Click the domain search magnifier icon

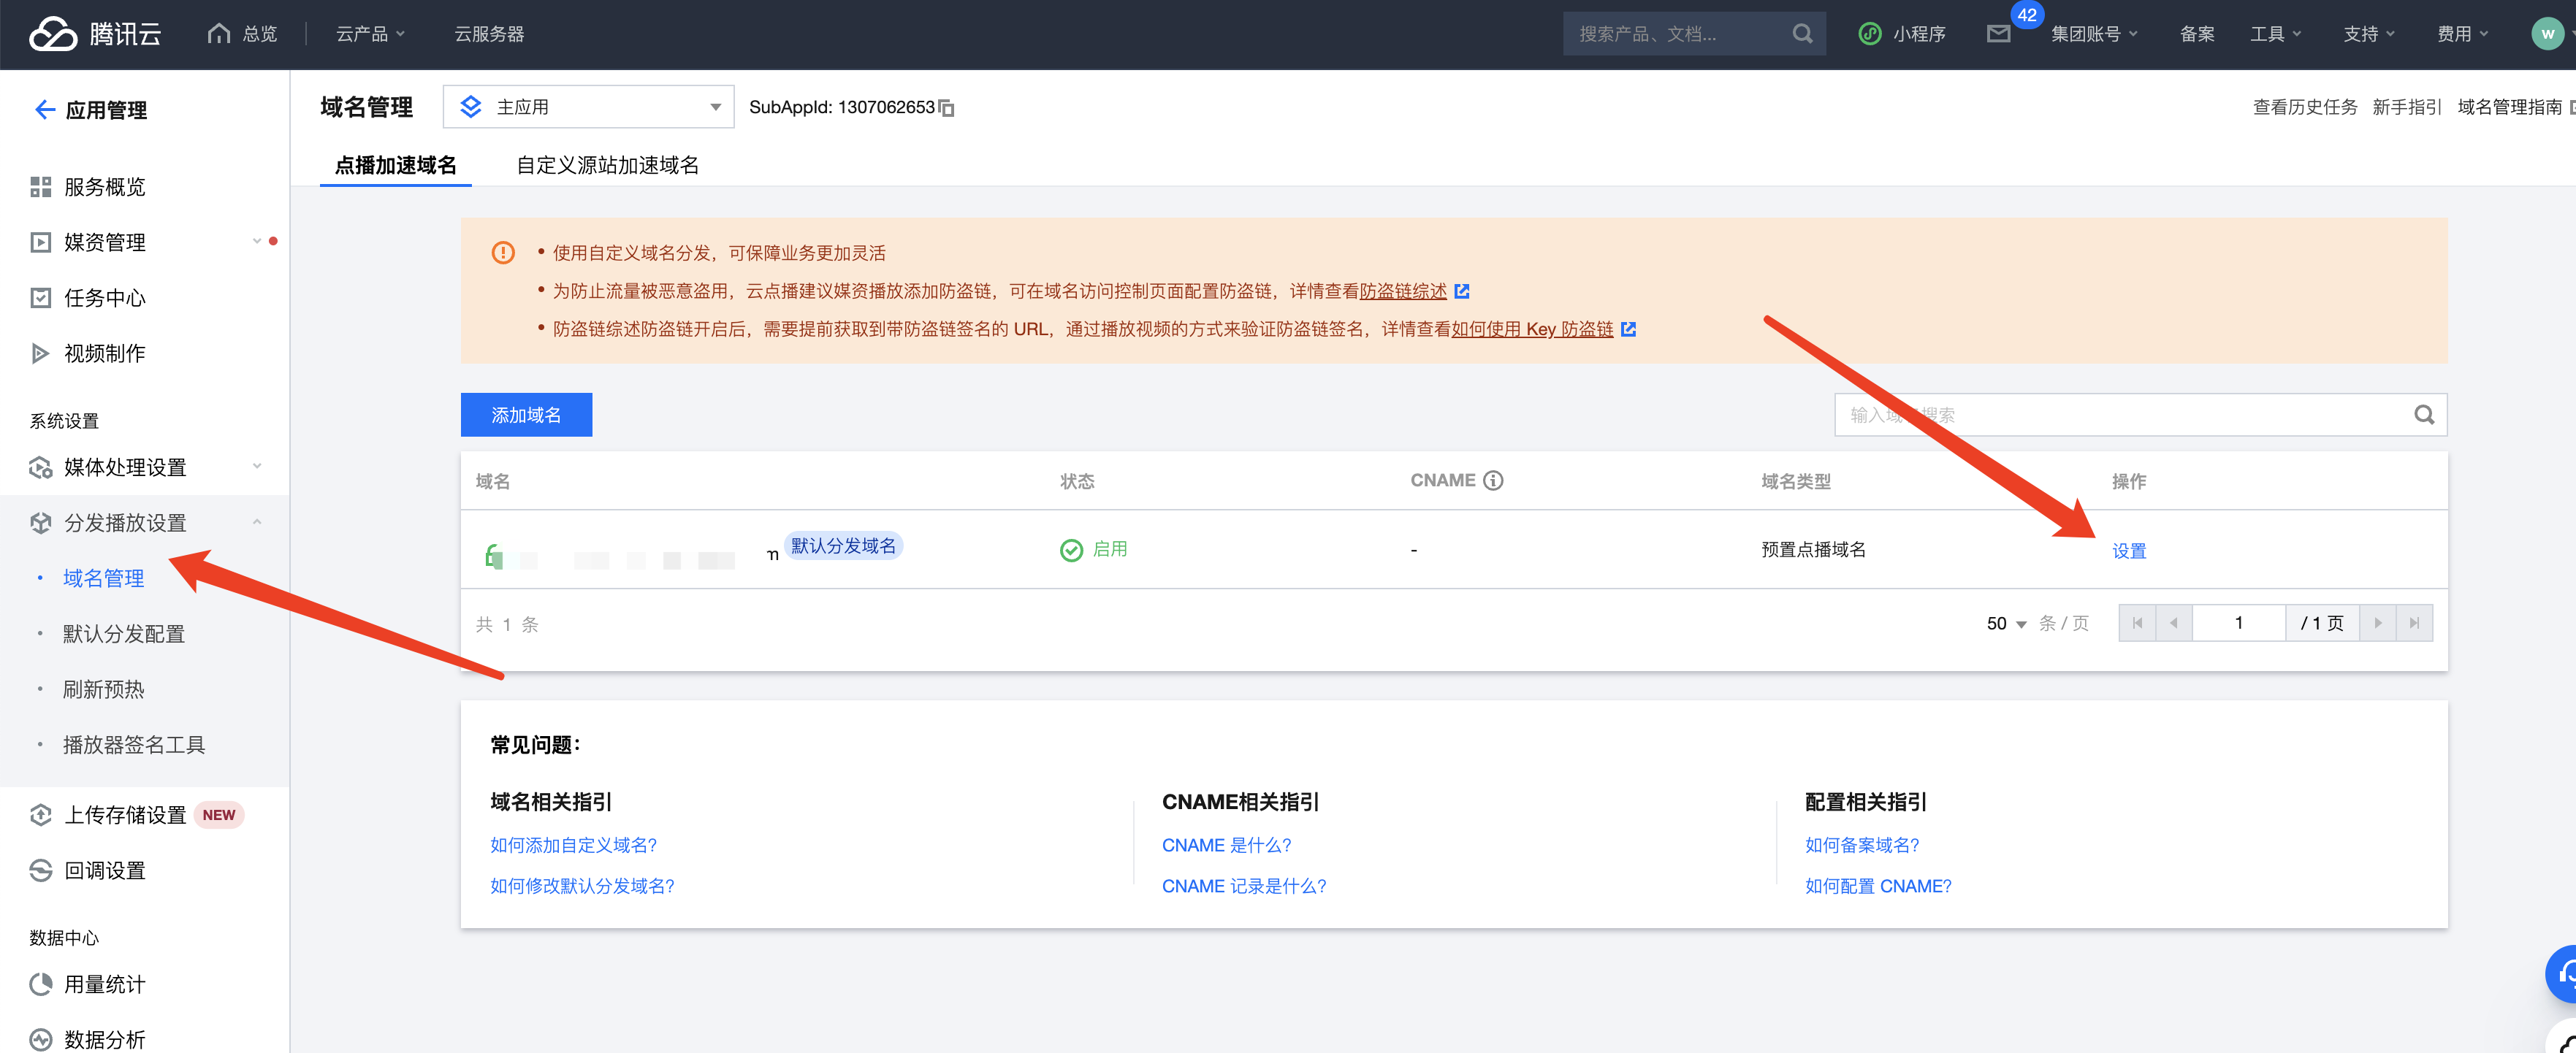click(2424, 415)
